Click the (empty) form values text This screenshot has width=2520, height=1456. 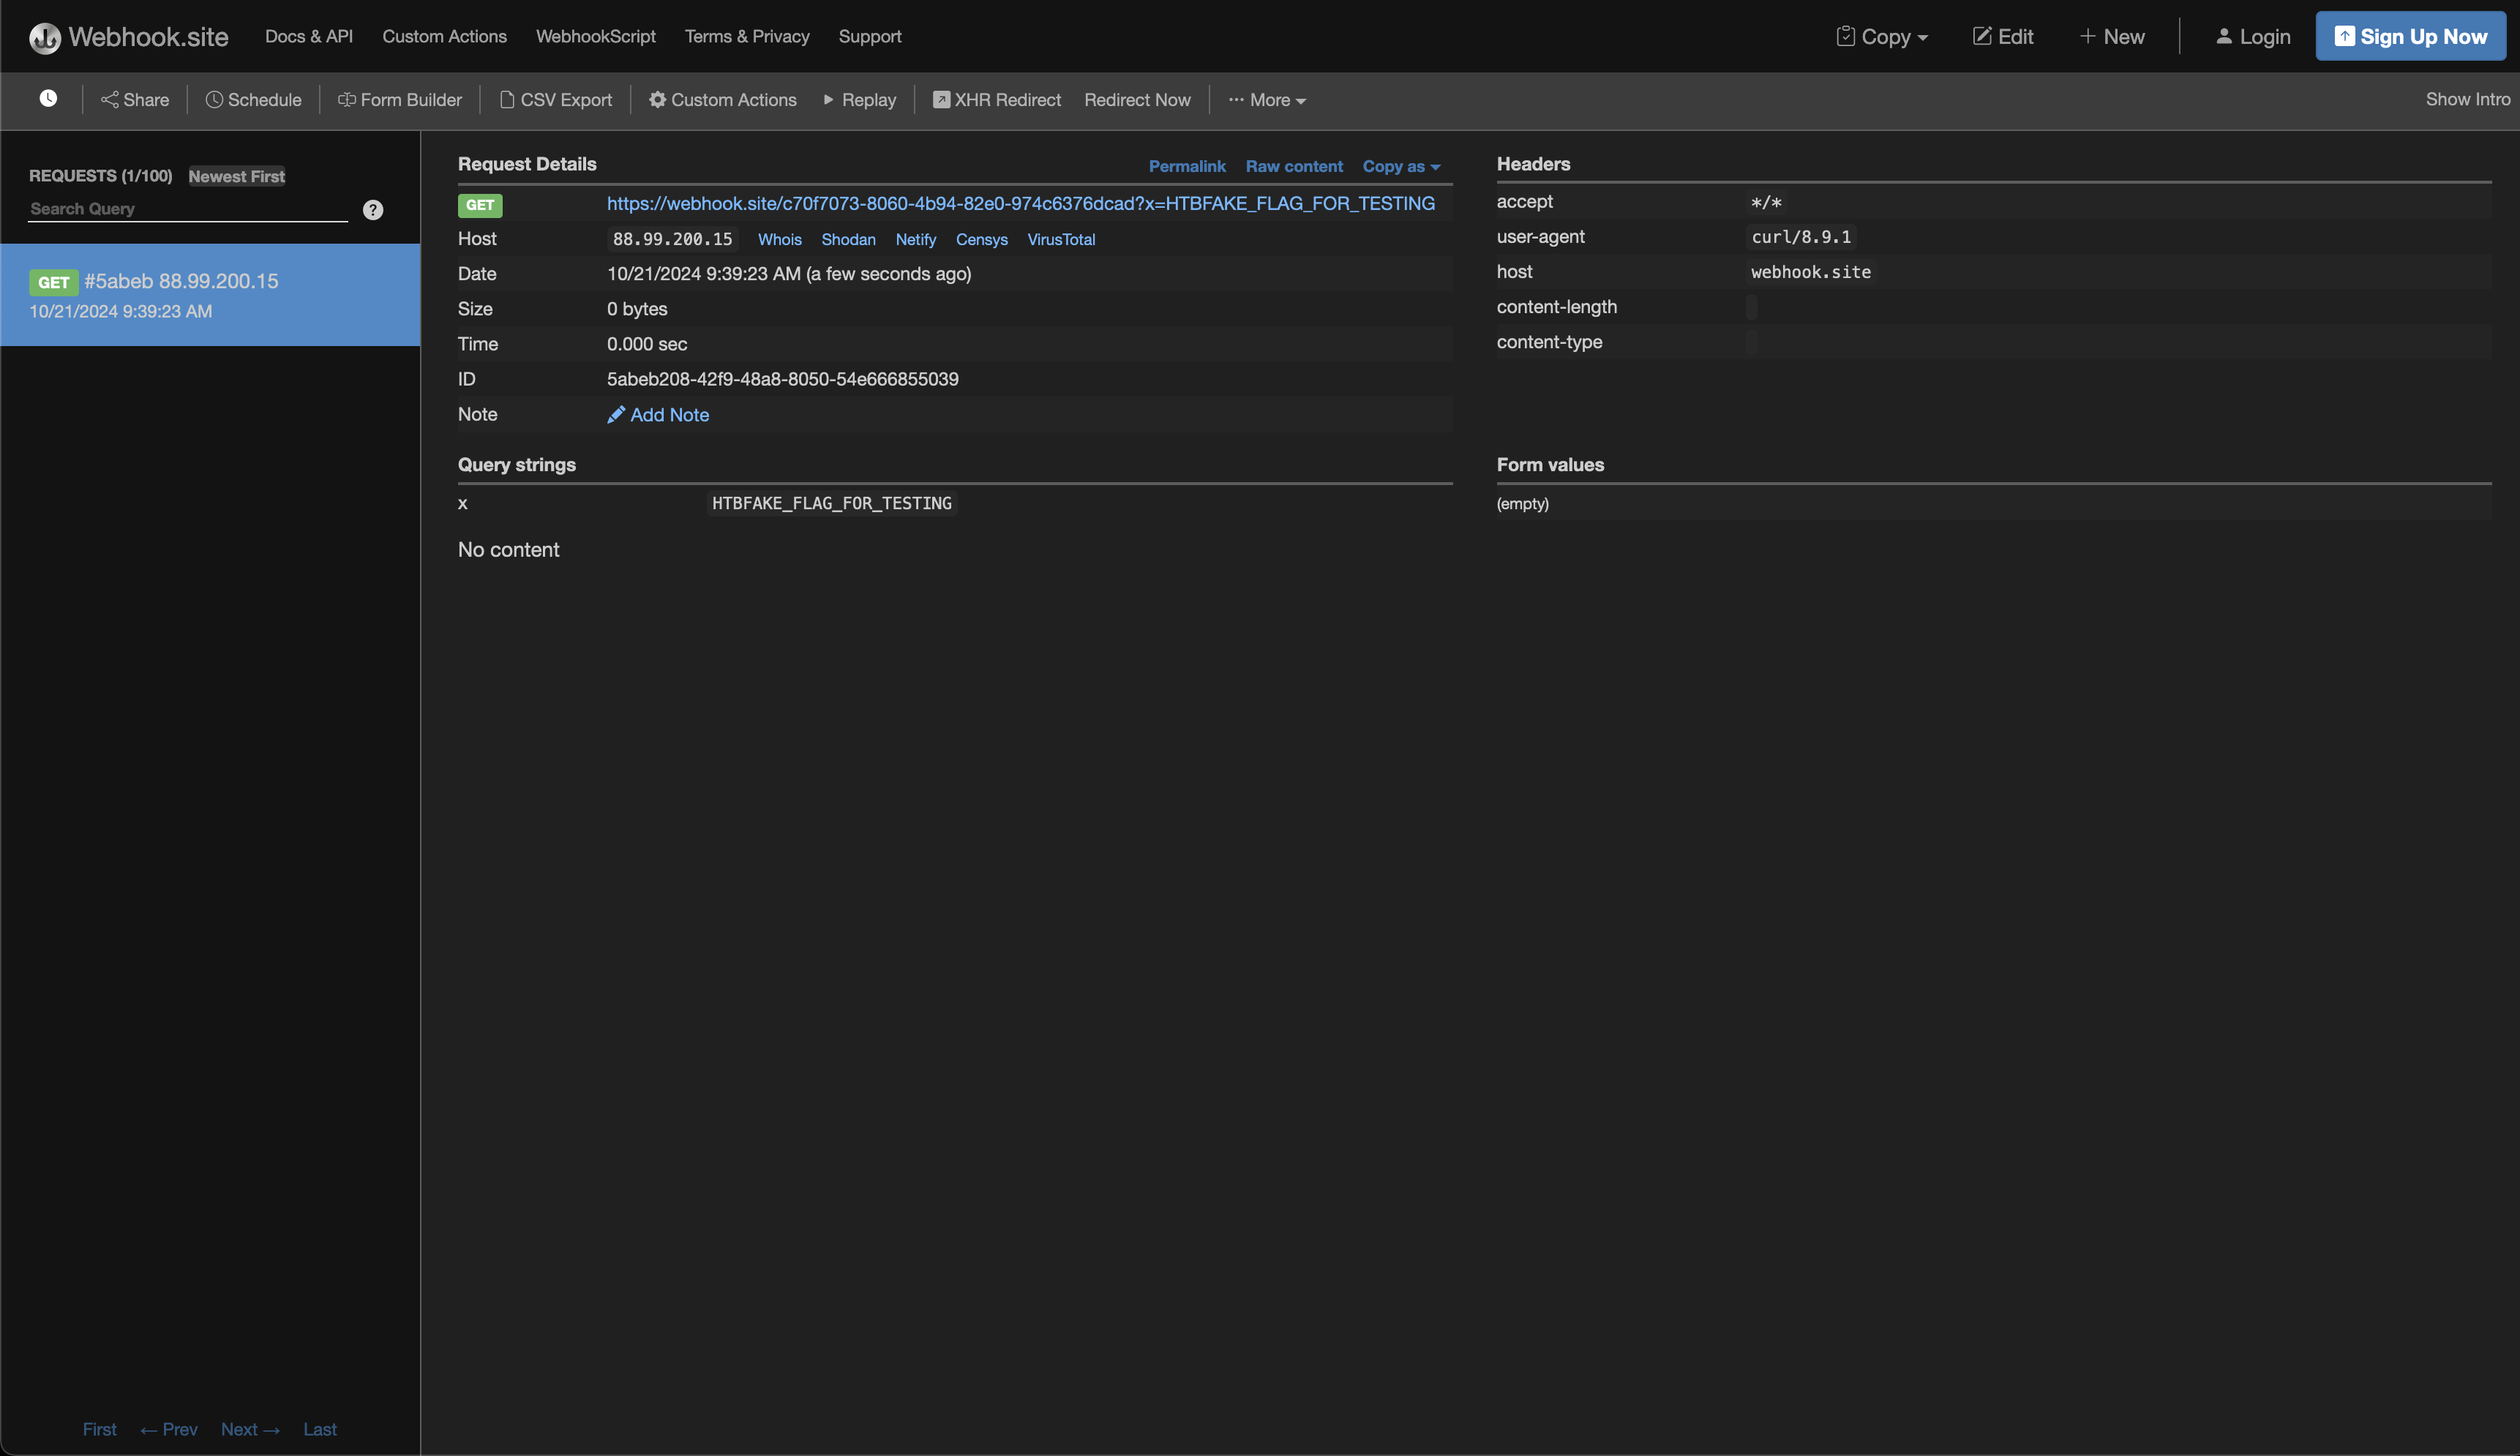tap(1523, 504)
